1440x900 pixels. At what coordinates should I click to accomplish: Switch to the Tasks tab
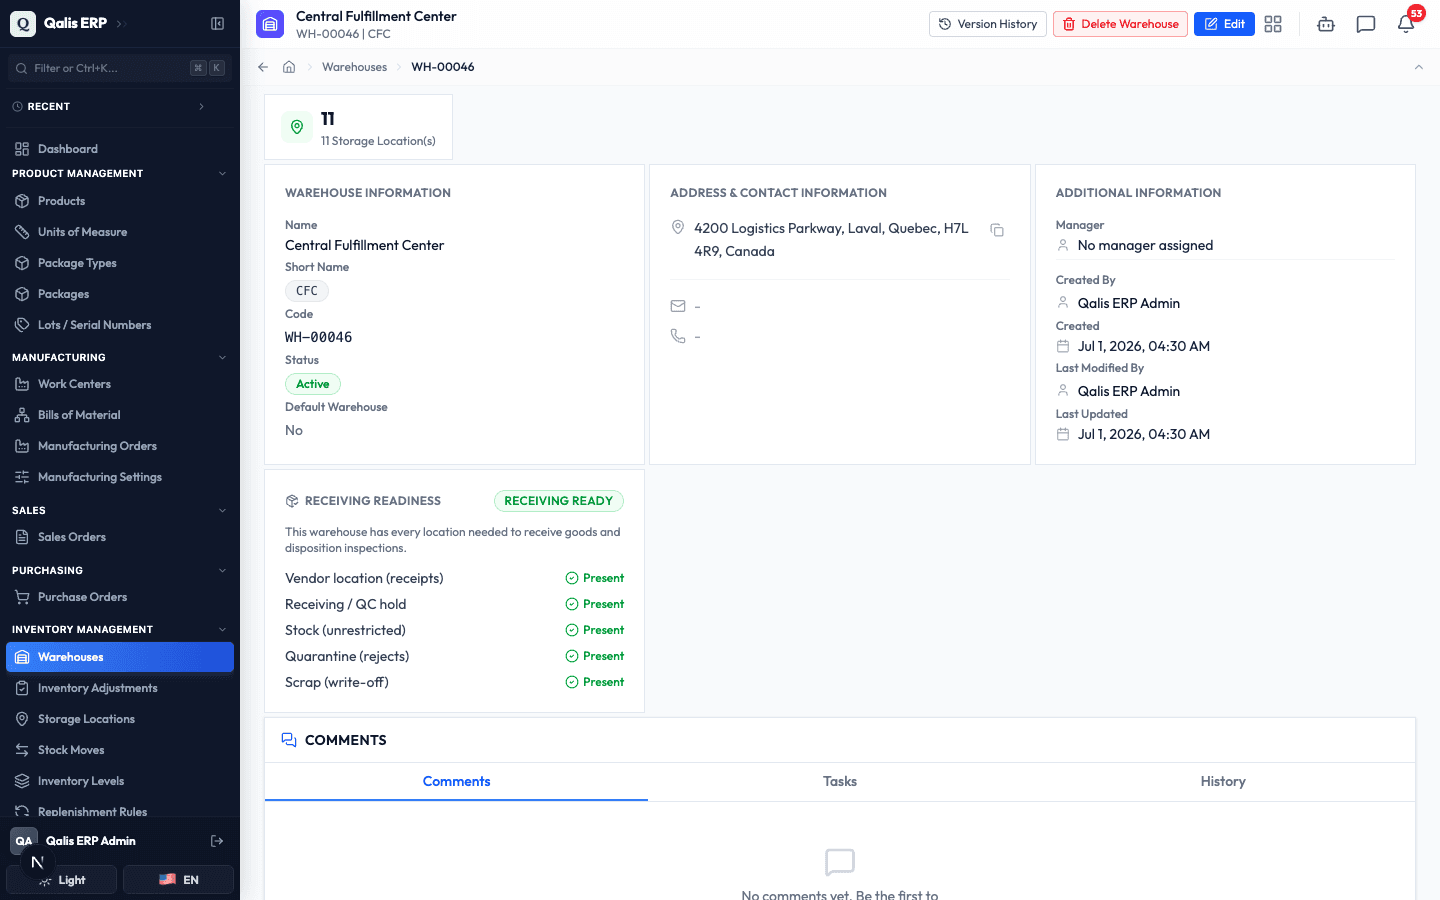[840, 782]
